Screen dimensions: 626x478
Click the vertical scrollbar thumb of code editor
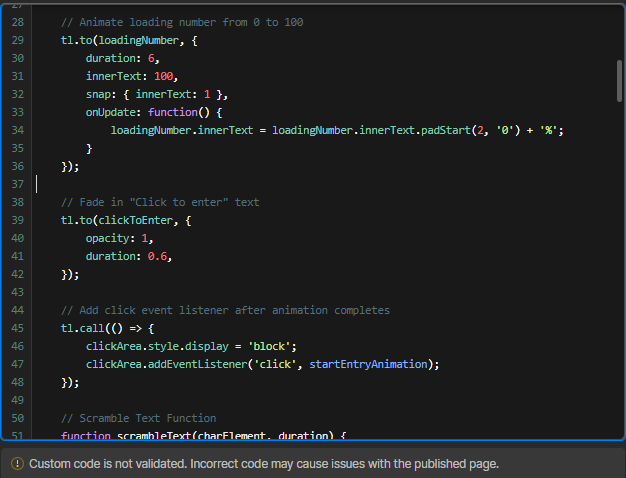coord(619,81)
